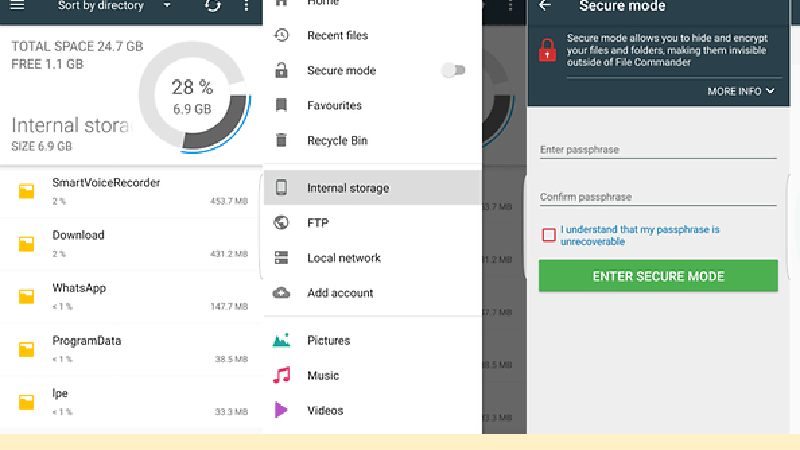Open Local network from the drawer
The width and height of the screenshot is (800, 450).
(344, 258)
